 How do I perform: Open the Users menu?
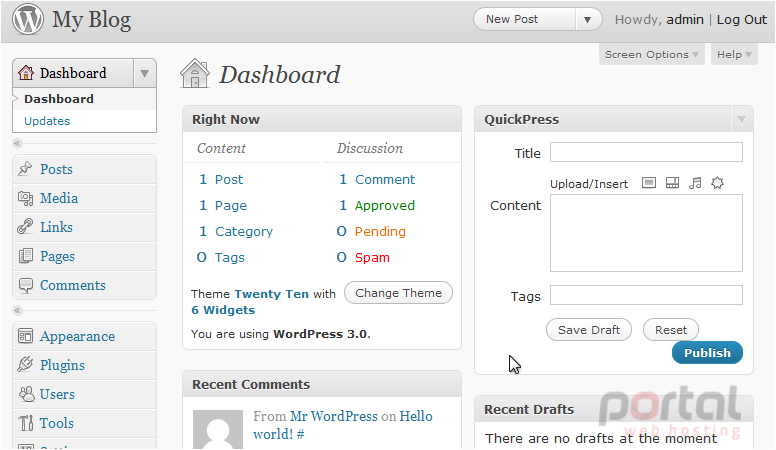[57, 394]
